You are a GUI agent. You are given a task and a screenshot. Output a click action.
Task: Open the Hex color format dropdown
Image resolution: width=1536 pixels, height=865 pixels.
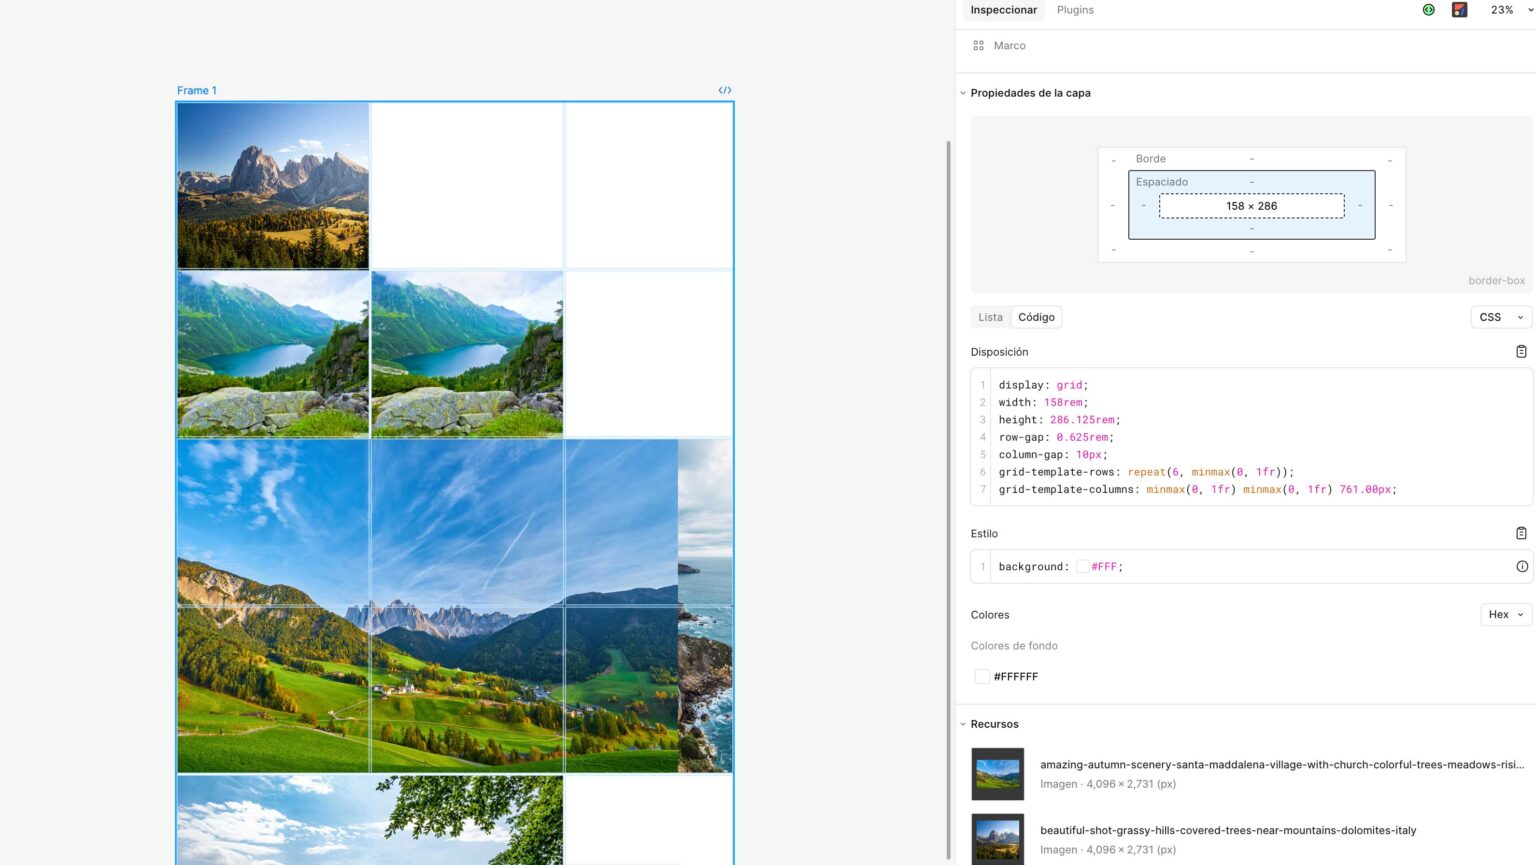click(1506, 614)
